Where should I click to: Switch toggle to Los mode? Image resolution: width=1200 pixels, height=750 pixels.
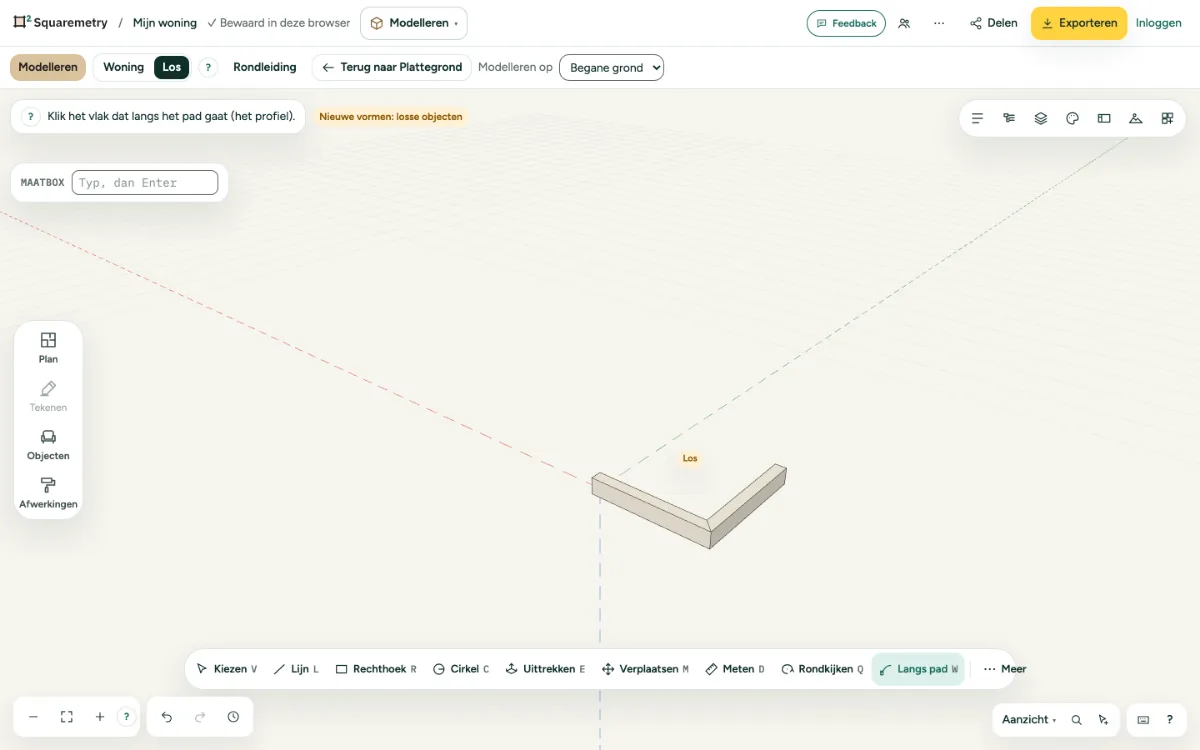pyautogui.click(x=172, y=67)
